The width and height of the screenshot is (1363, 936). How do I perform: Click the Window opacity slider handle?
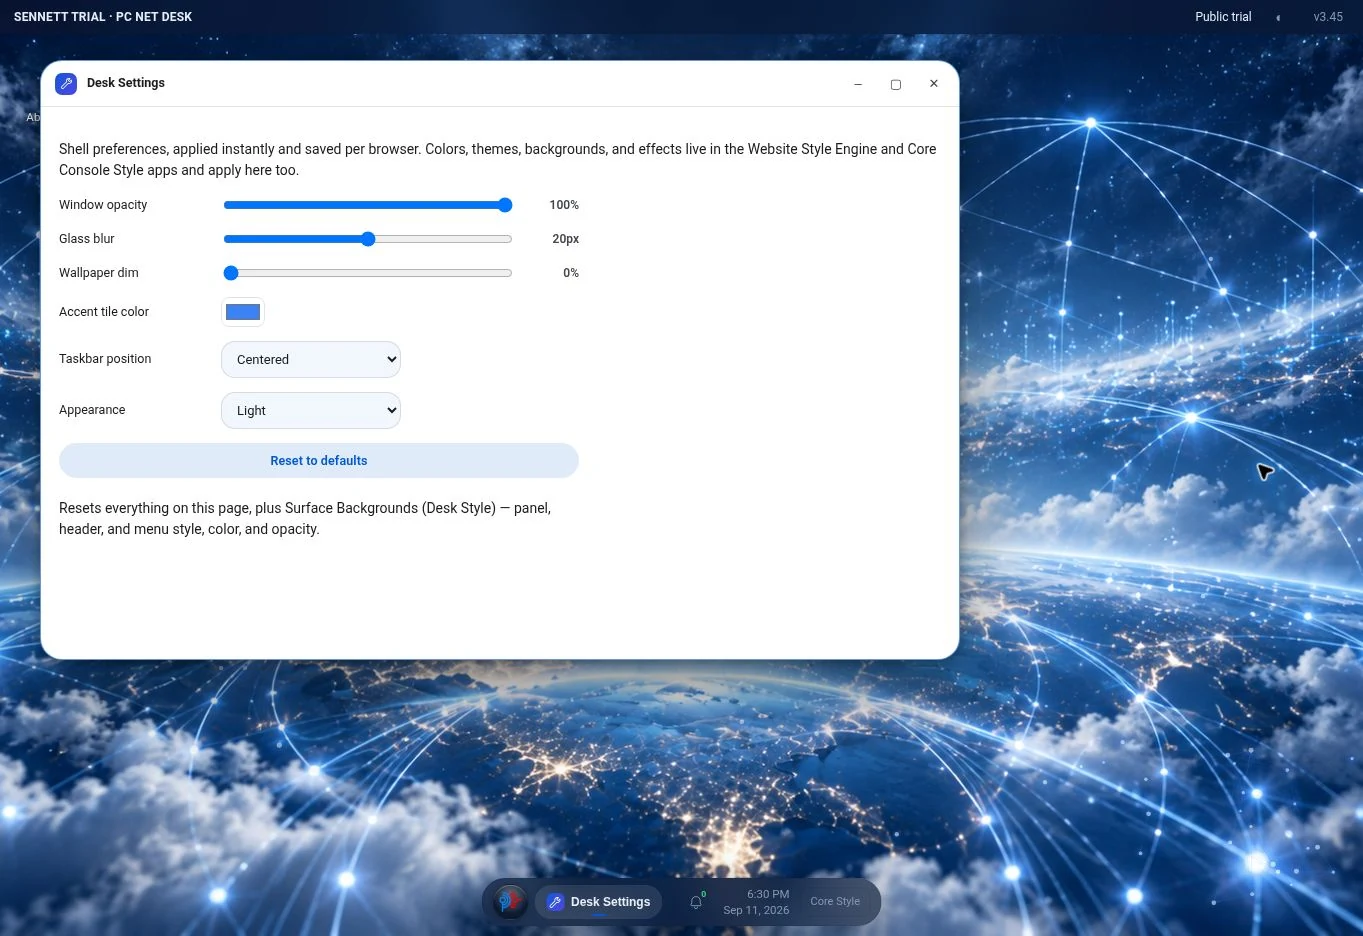(505, 205)
